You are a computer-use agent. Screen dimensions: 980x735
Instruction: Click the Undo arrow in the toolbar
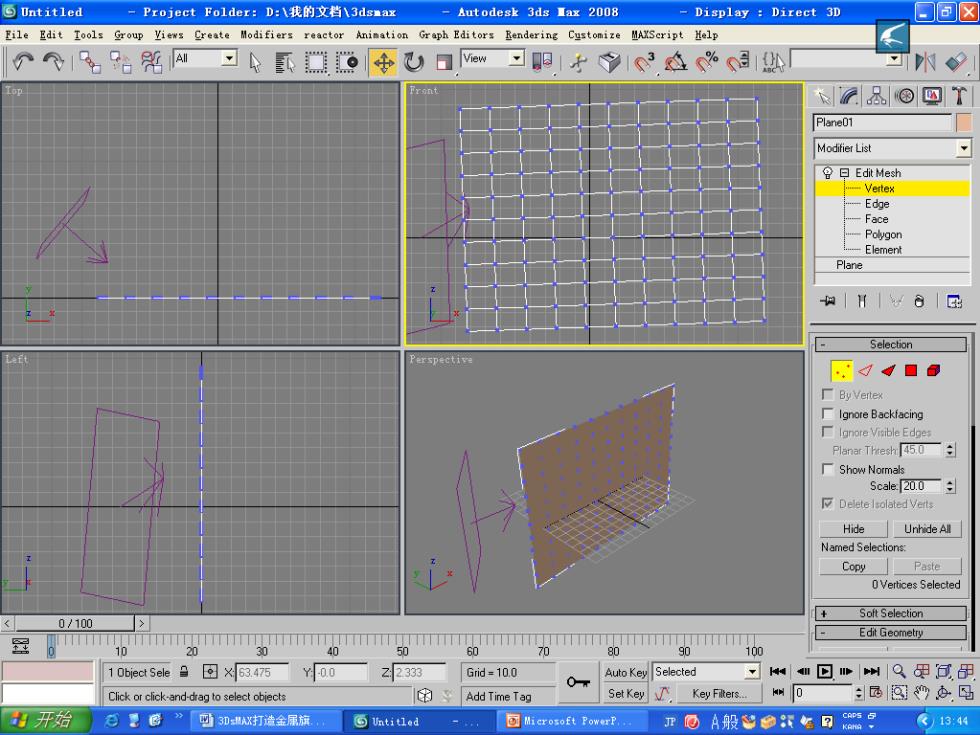point(23,61)
